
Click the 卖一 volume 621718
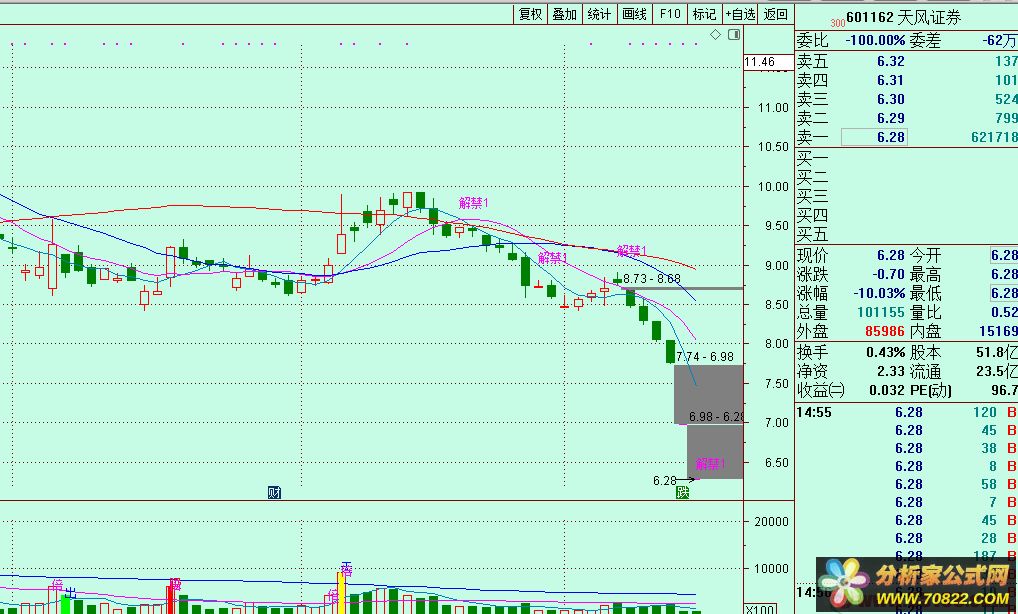(x=994, y=137)
